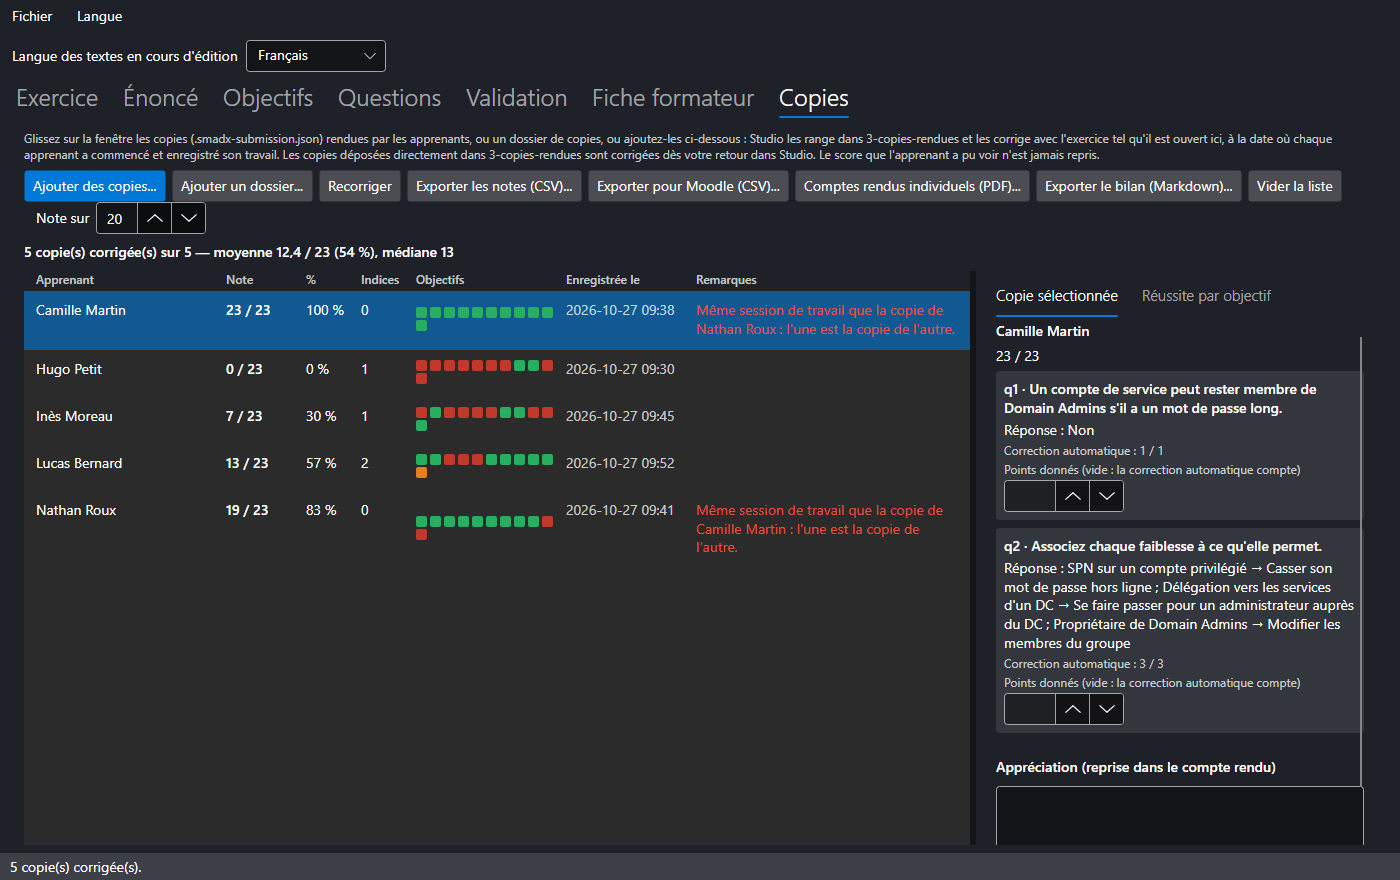Decrease the 'Note sur' value with down arrow
This screenshot has width=1400, height=880.
188,218
